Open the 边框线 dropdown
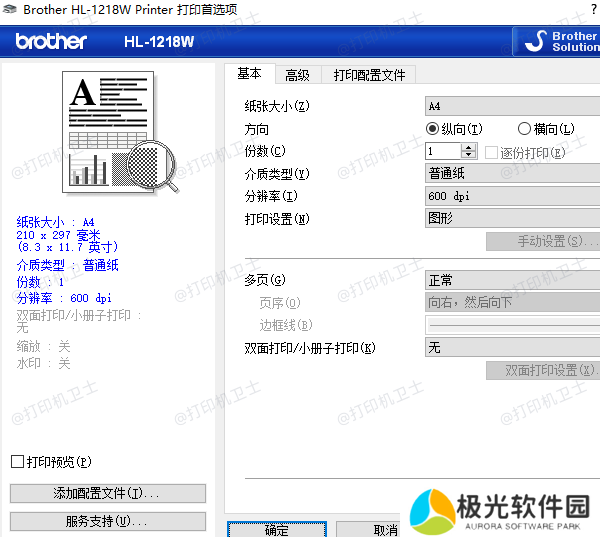This screenshot has height=537, width=600. 512,325
